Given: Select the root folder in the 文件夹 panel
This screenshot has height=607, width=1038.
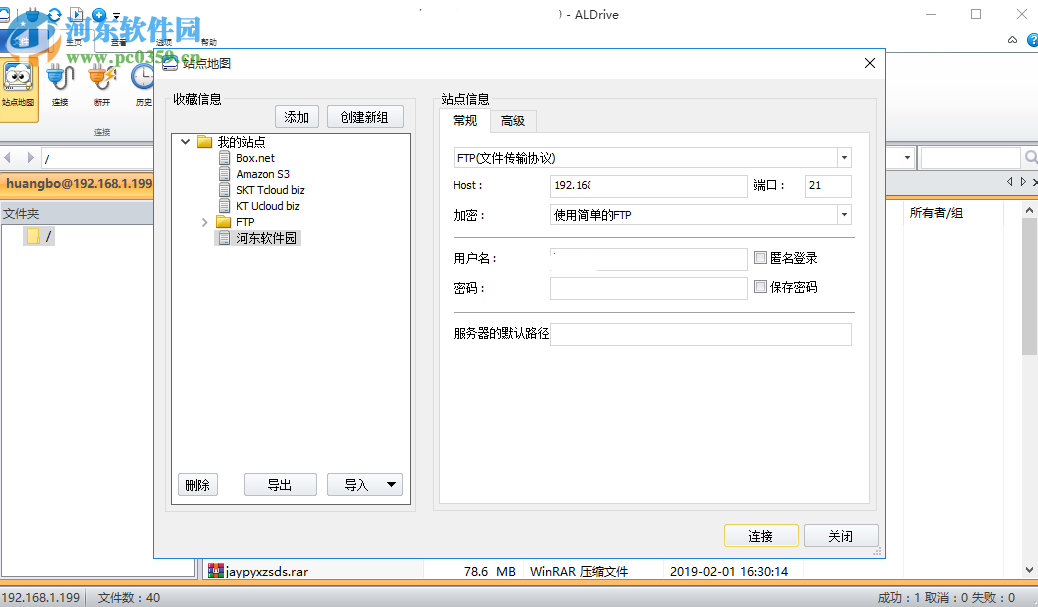Looking at the screenshot, I should pos(38,235).
